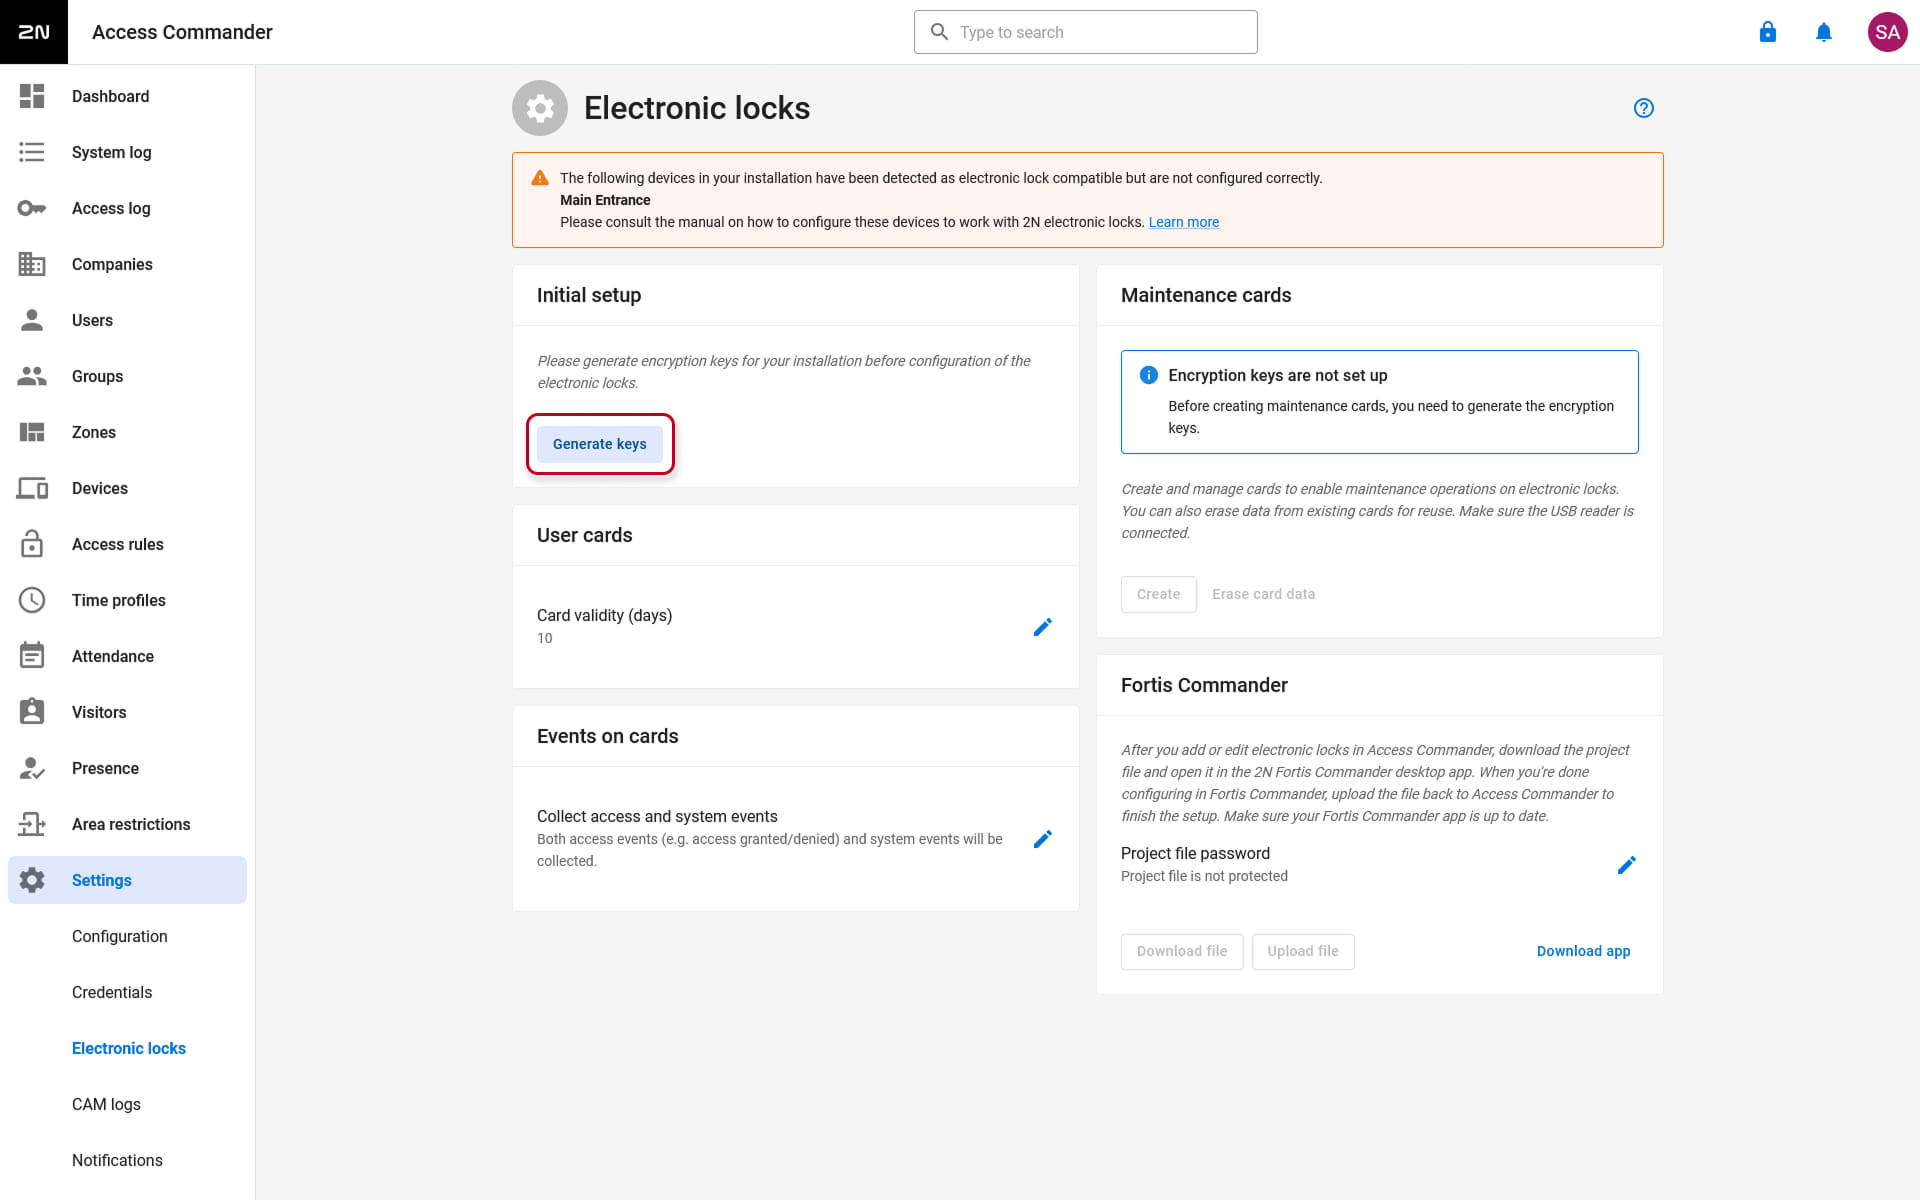Click the Users person icon
1920x1200 pixels.
[32, 320]
